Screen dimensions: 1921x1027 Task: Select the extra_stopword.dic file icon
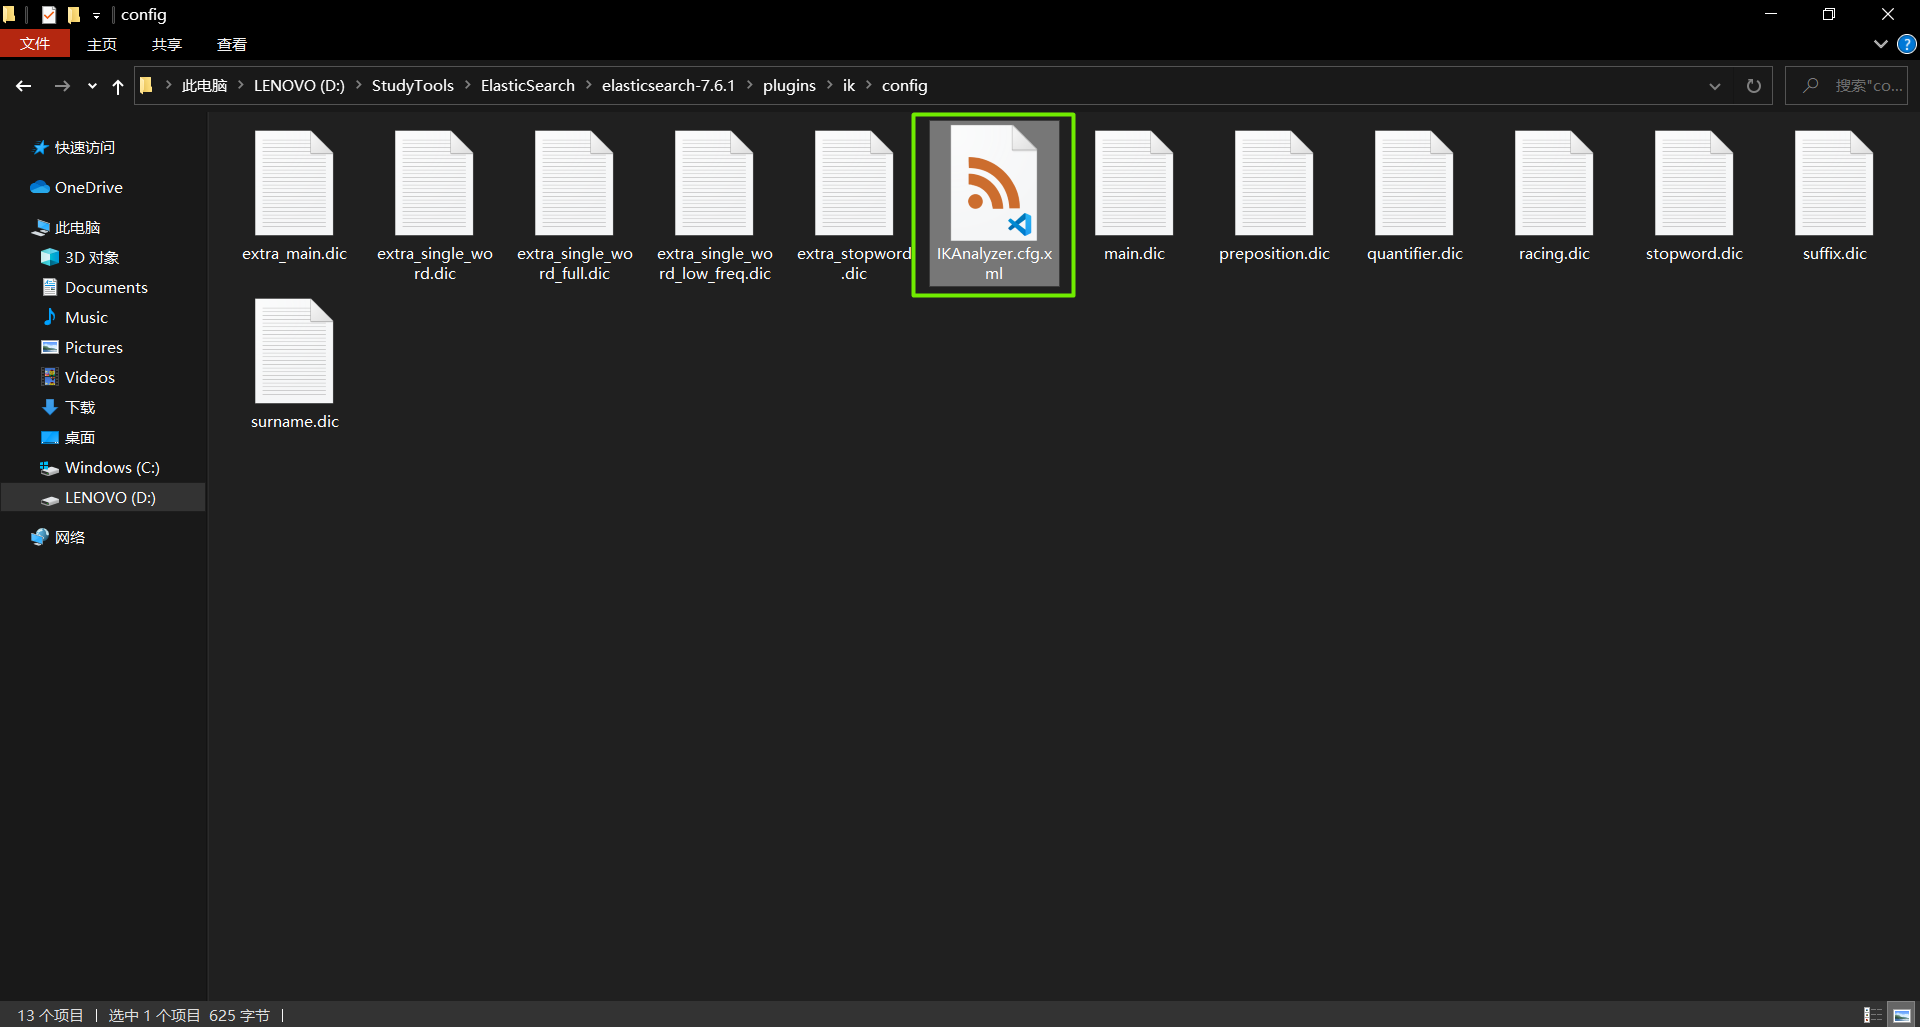click(854, 183)
